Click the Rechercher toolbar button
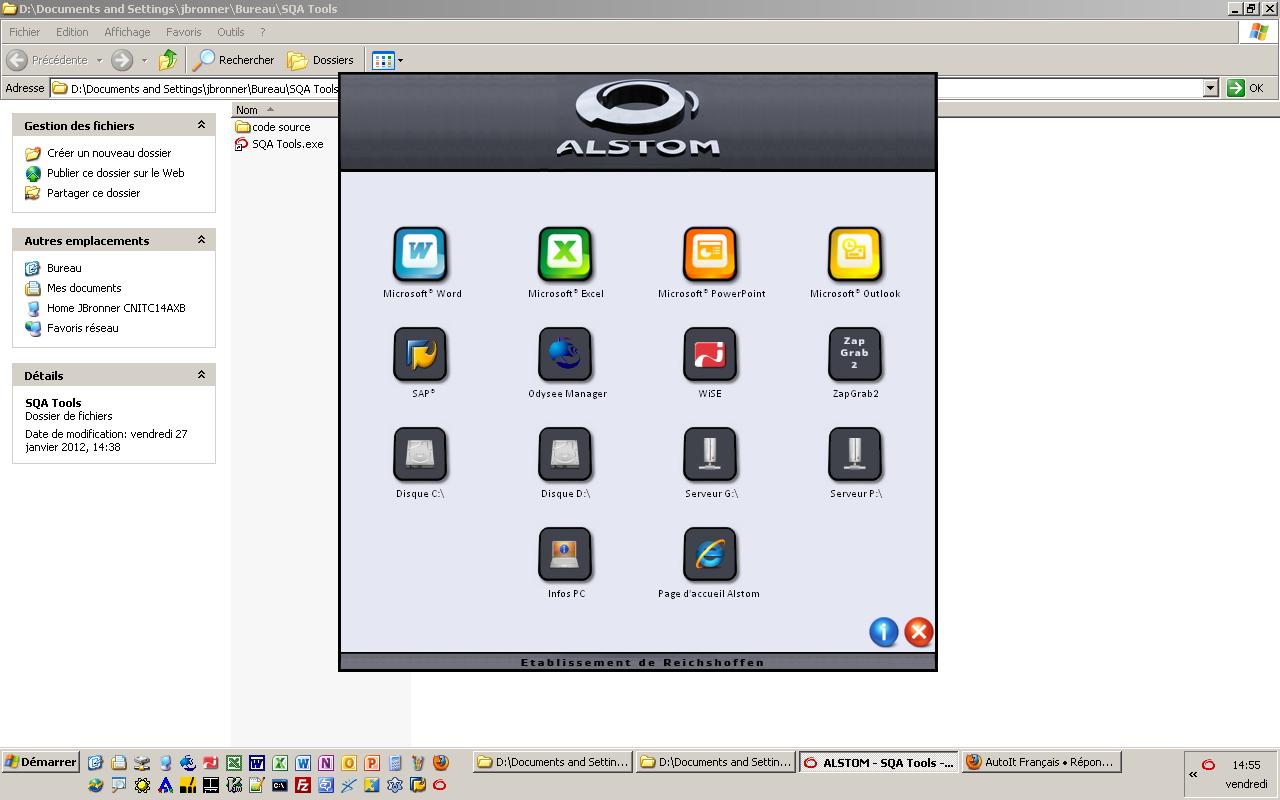1280x800 pixels. click(x=234, y=60)
